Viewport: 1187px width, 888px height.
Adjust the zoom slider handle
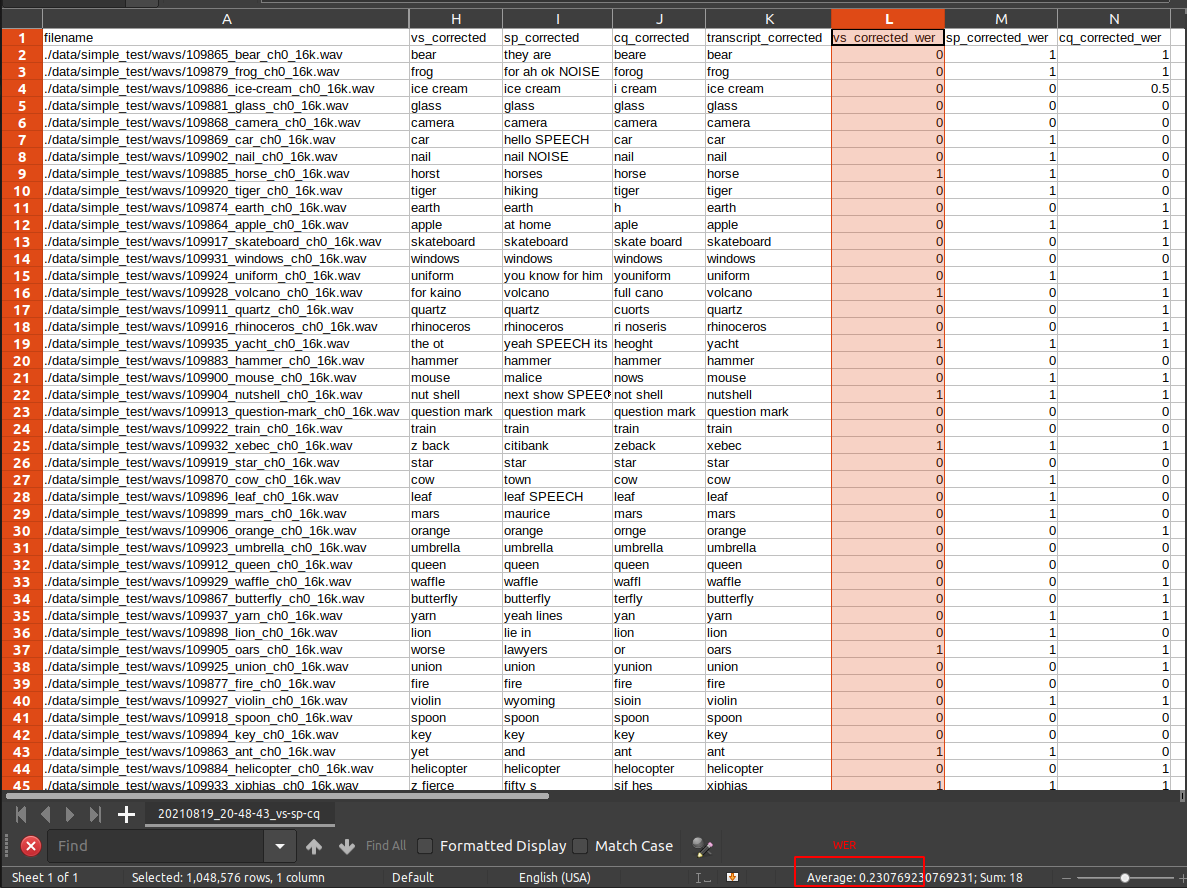coord(1125,878)
